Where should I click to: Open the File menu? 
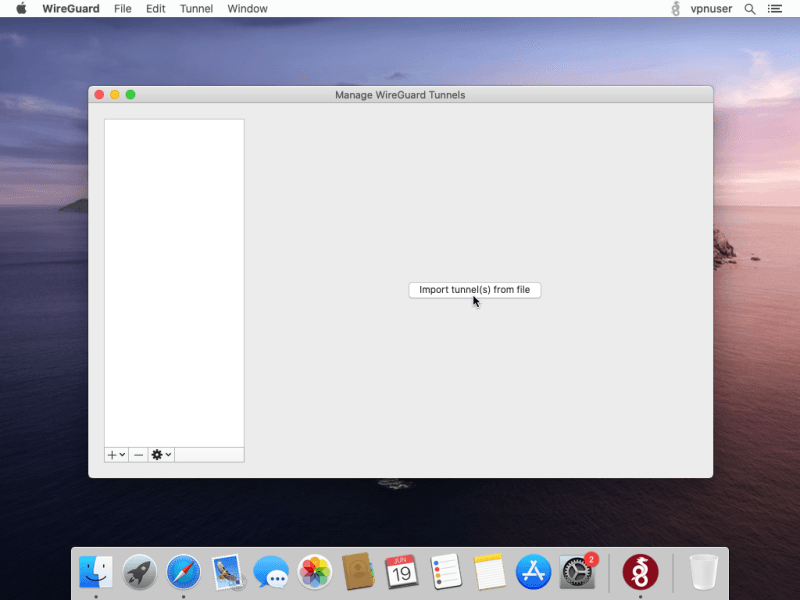tap(122, 9)
